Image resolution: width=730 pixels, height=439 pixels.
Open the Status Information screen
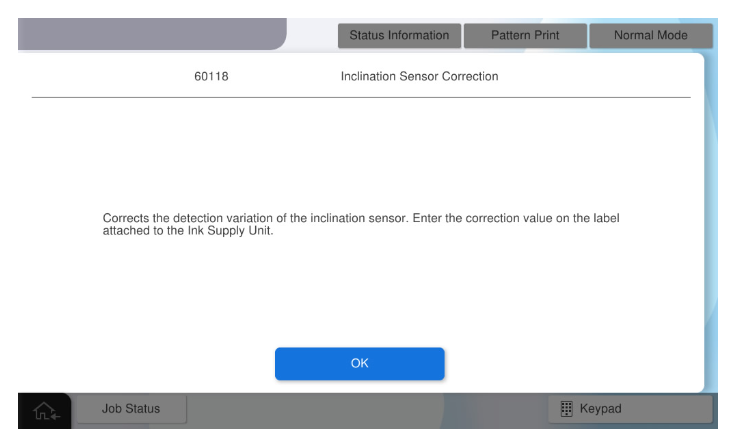point(399,35)
